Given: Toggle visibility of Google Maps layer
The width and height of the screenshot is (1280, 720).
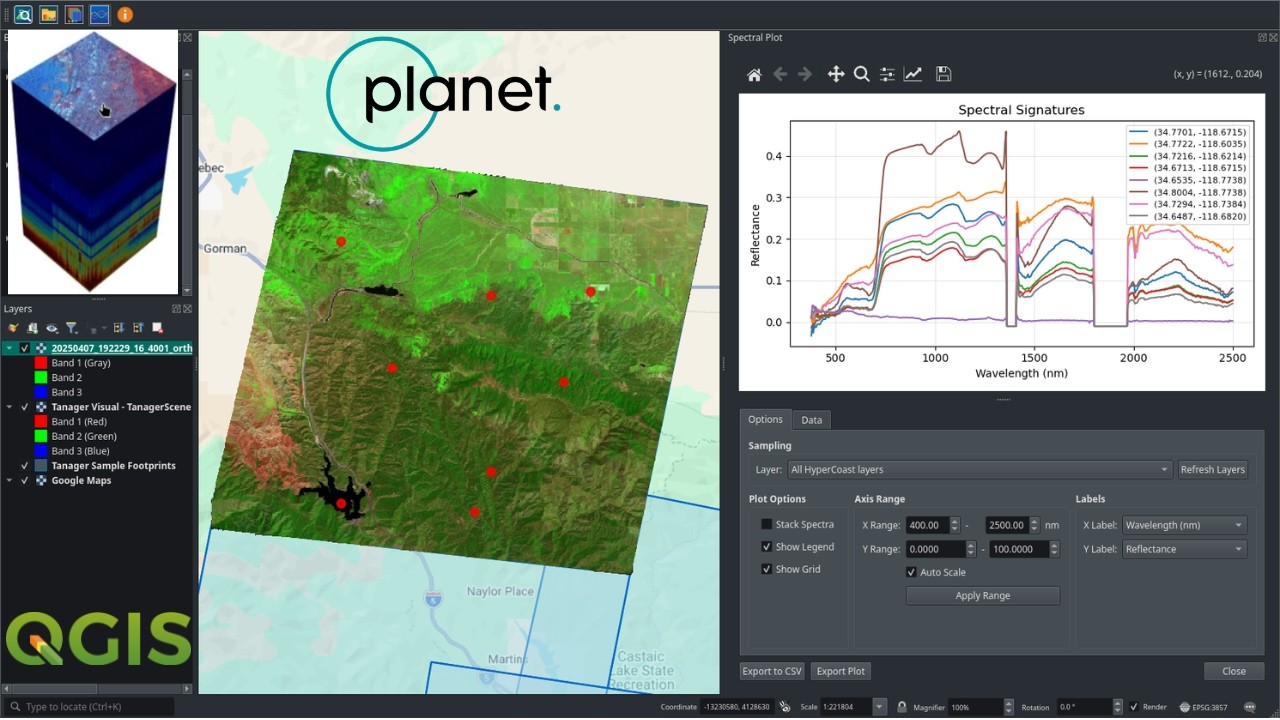Looking at the screenshot, I should [25, 481].
